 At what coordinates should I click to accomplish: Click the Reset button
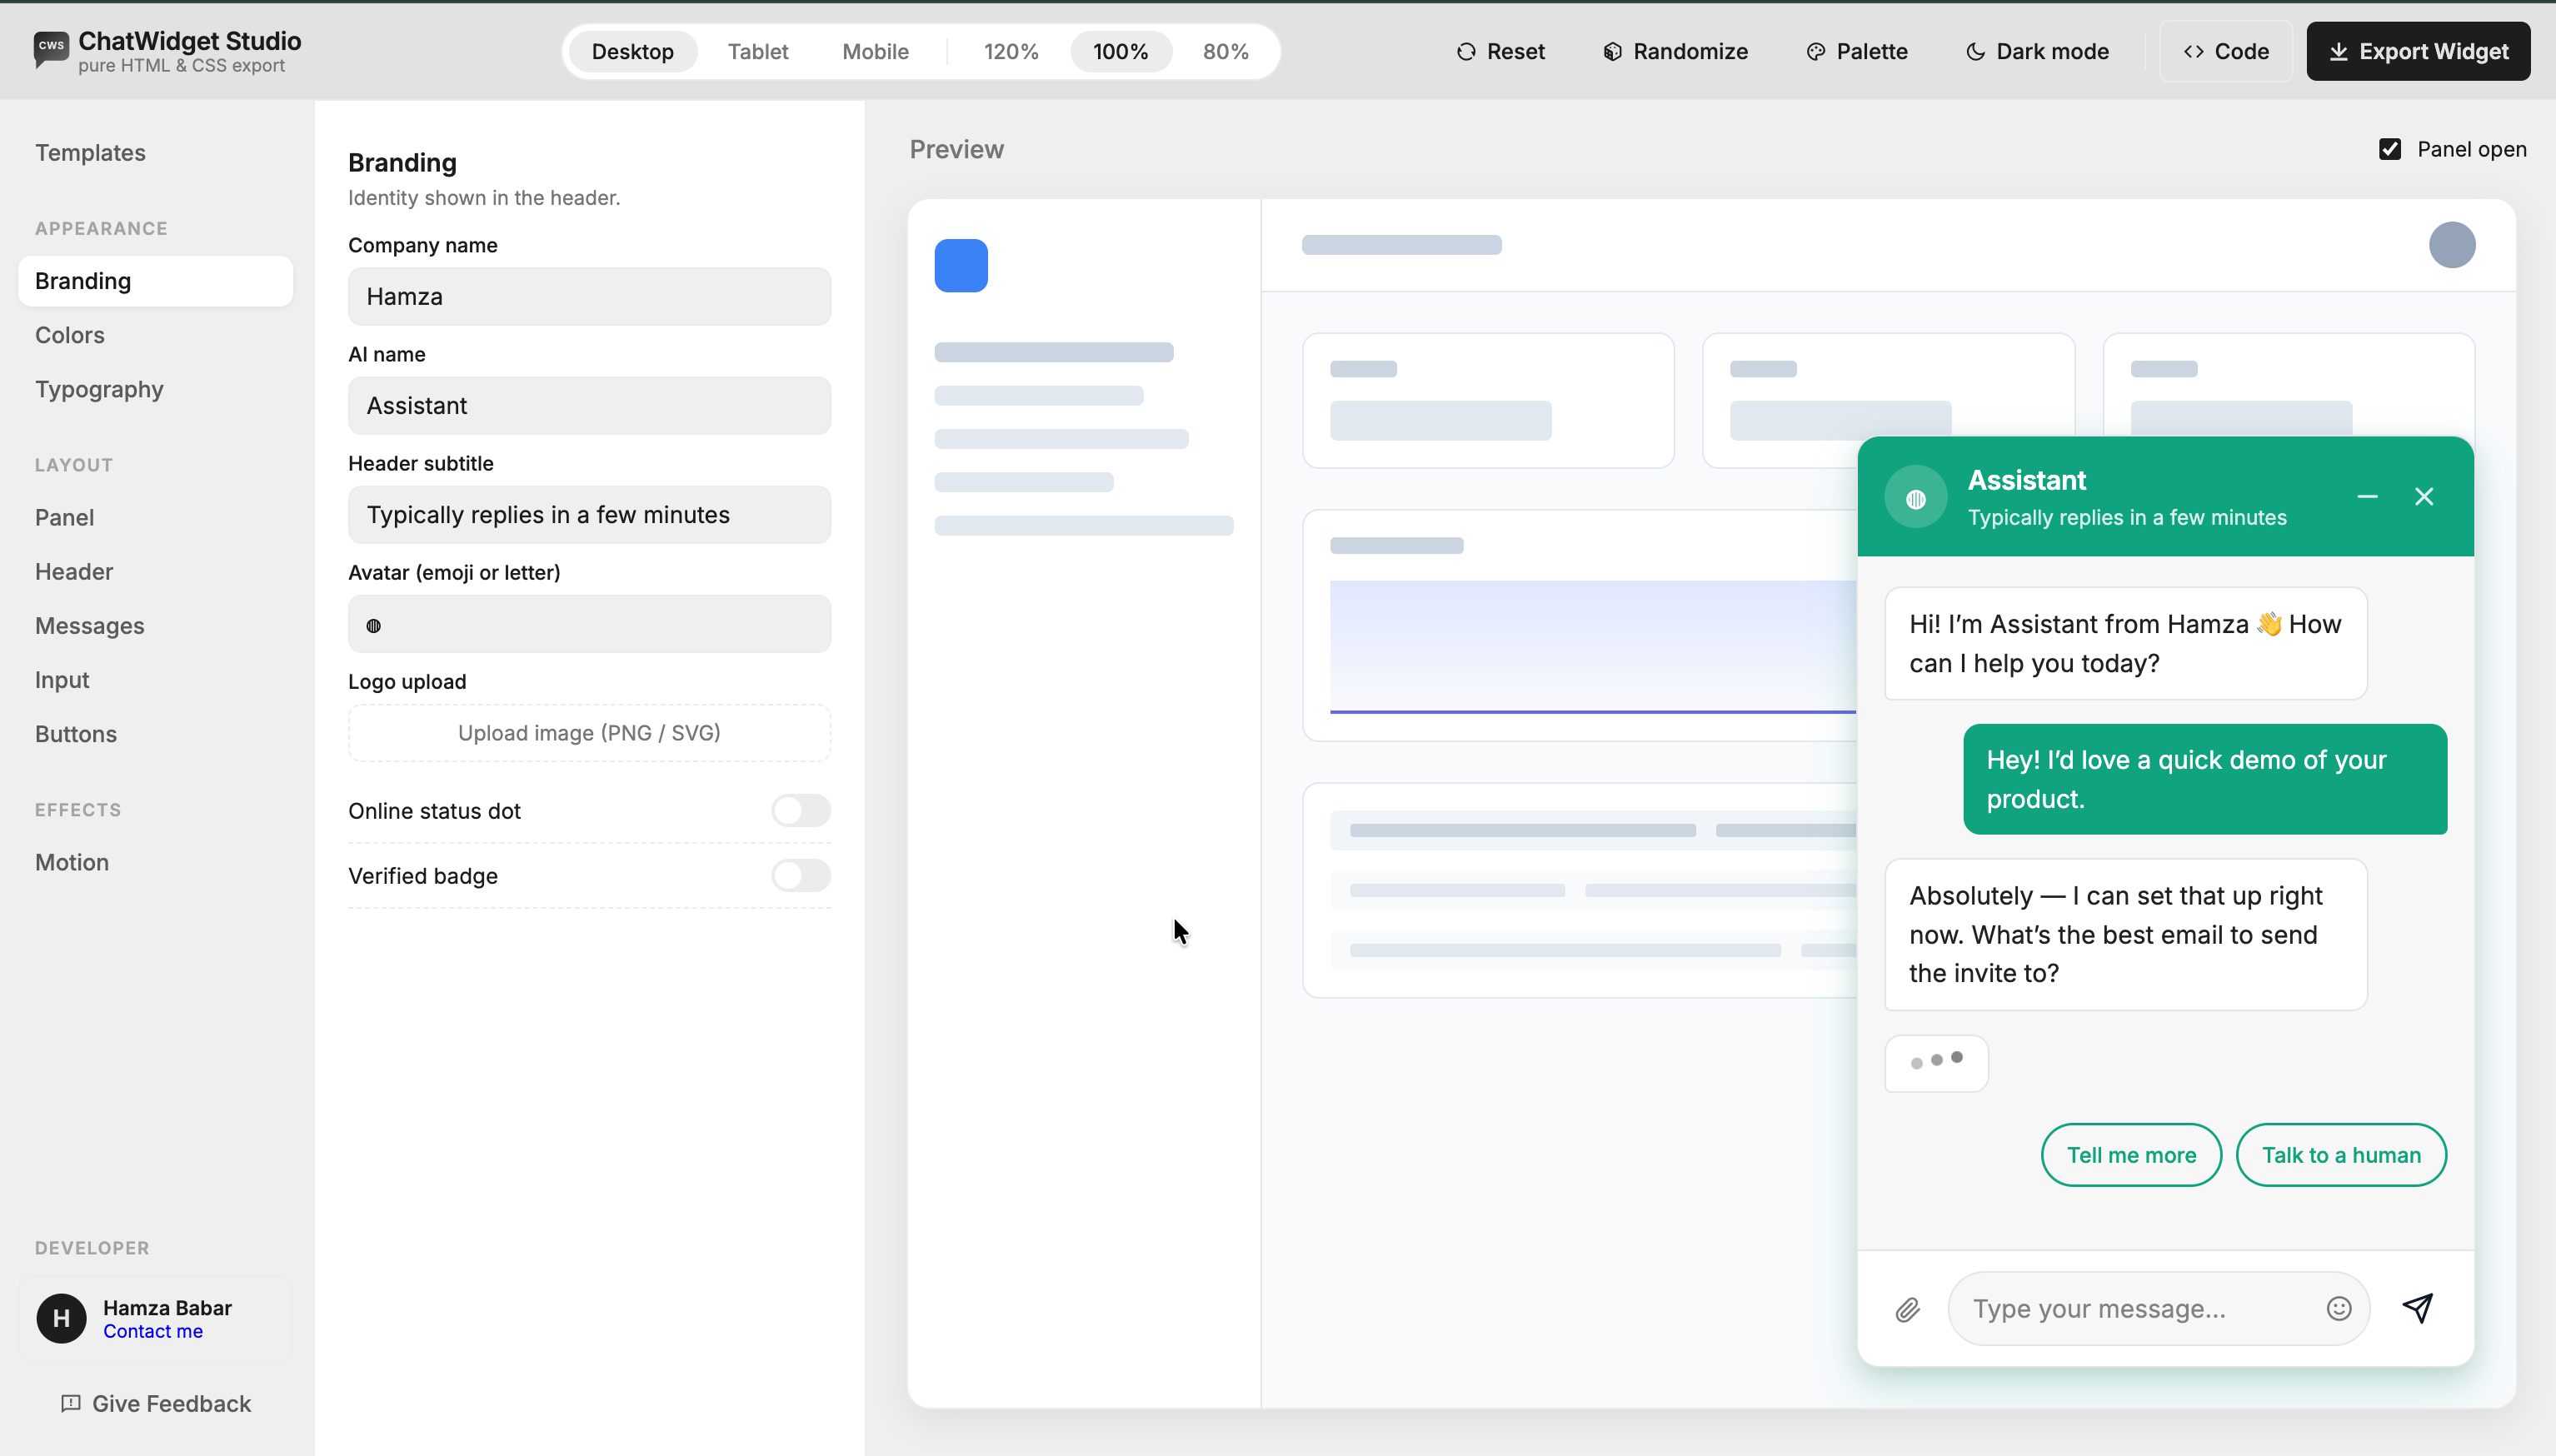1501,51
